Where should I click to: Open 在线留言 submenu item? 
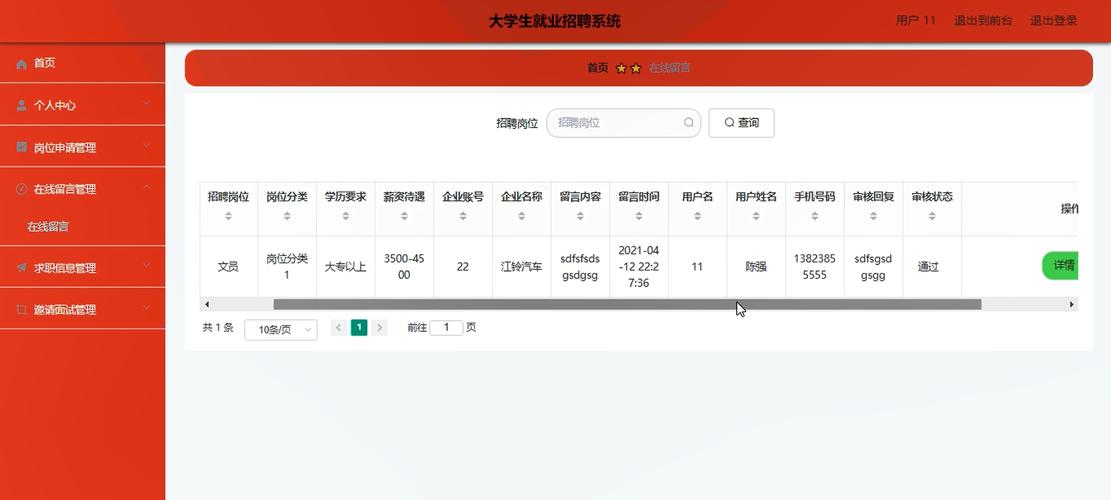pyautogui.click(x=48, y=227)
